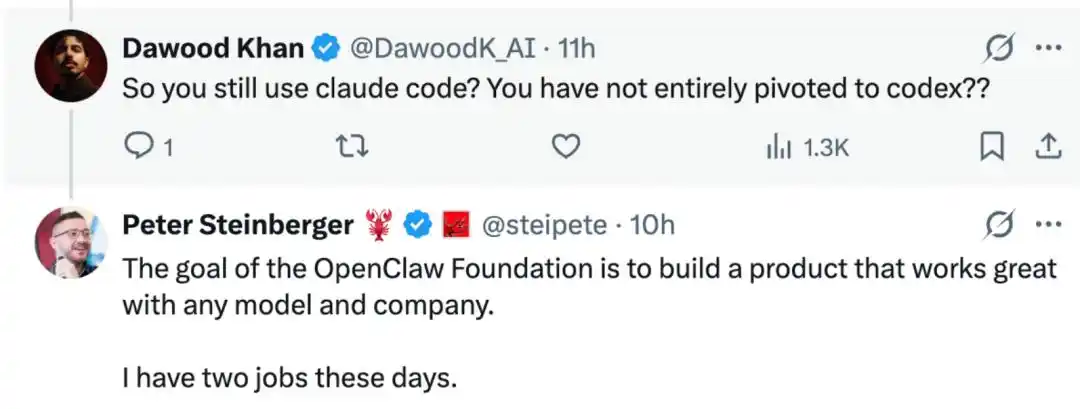1080x409 pixels.
Task: Open the @steipete handle link
Action: point(544,226)
